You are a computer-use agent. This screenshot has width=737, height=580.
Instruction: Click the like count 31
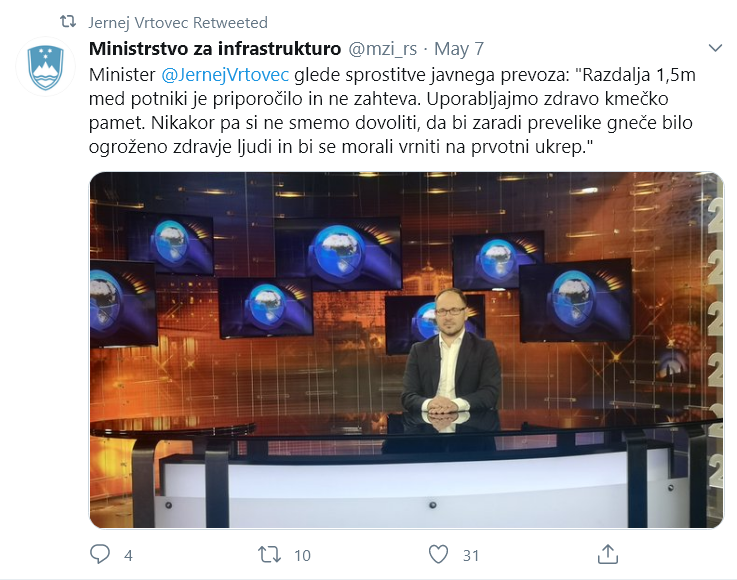tap(470, 556)
